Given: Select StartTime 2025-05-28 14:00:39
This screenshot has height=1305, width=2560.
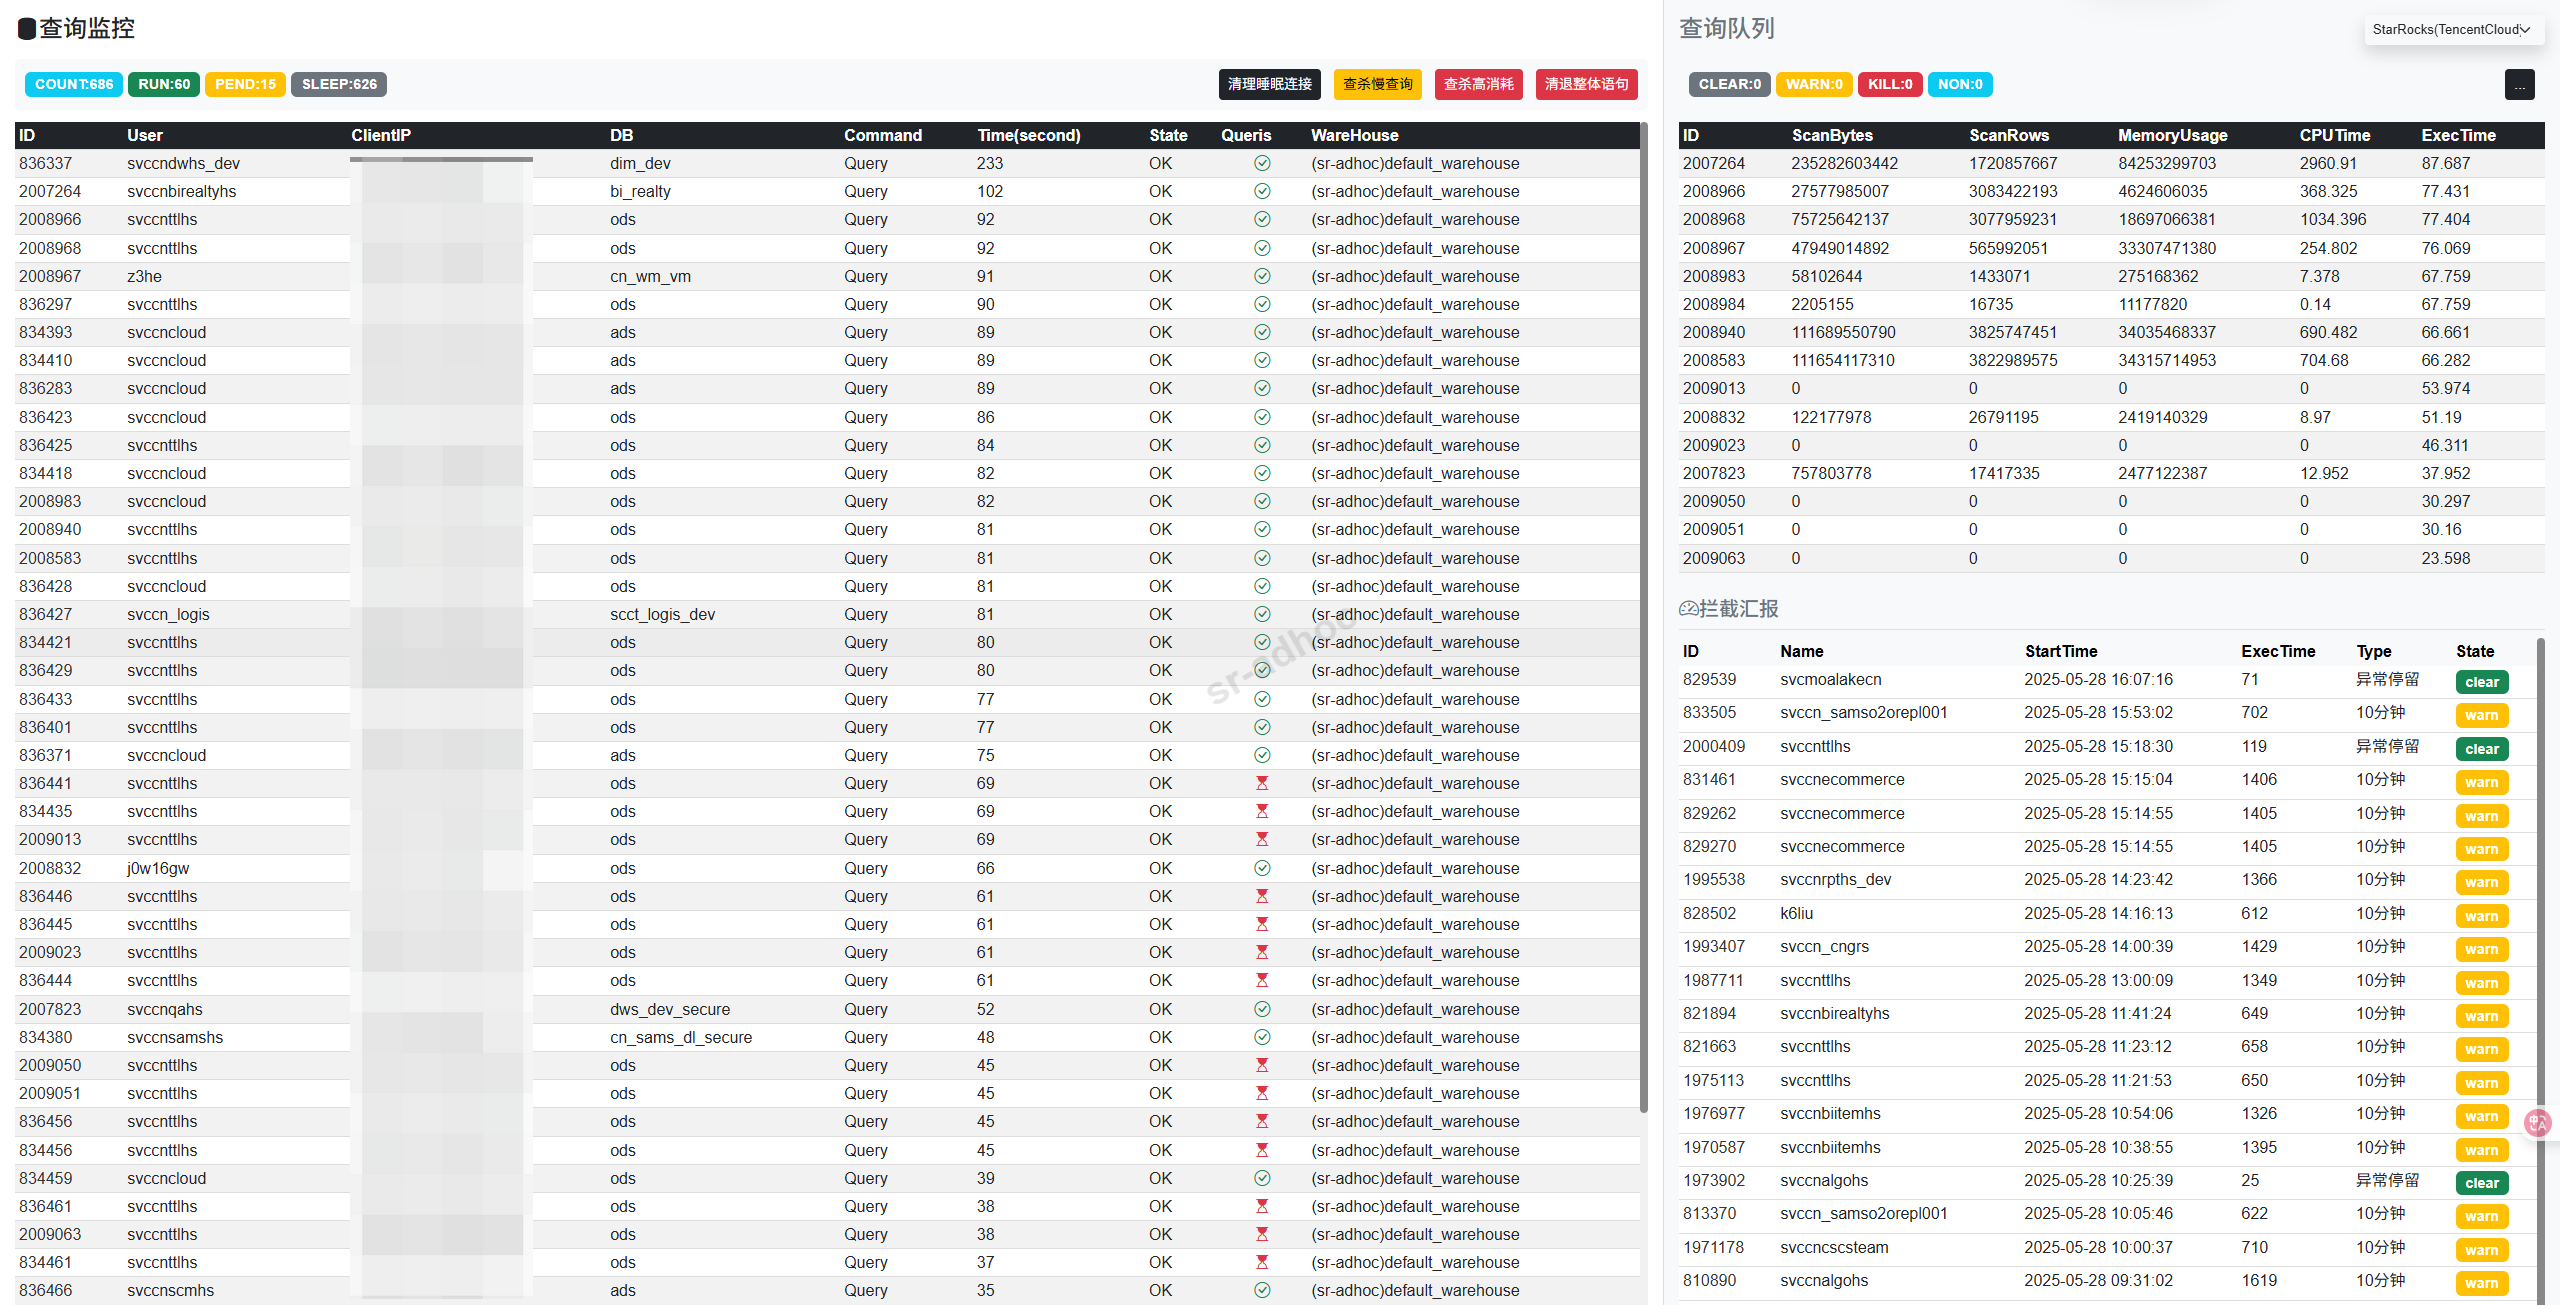Looking at the screenshot, I should (x=2098, y=946).
